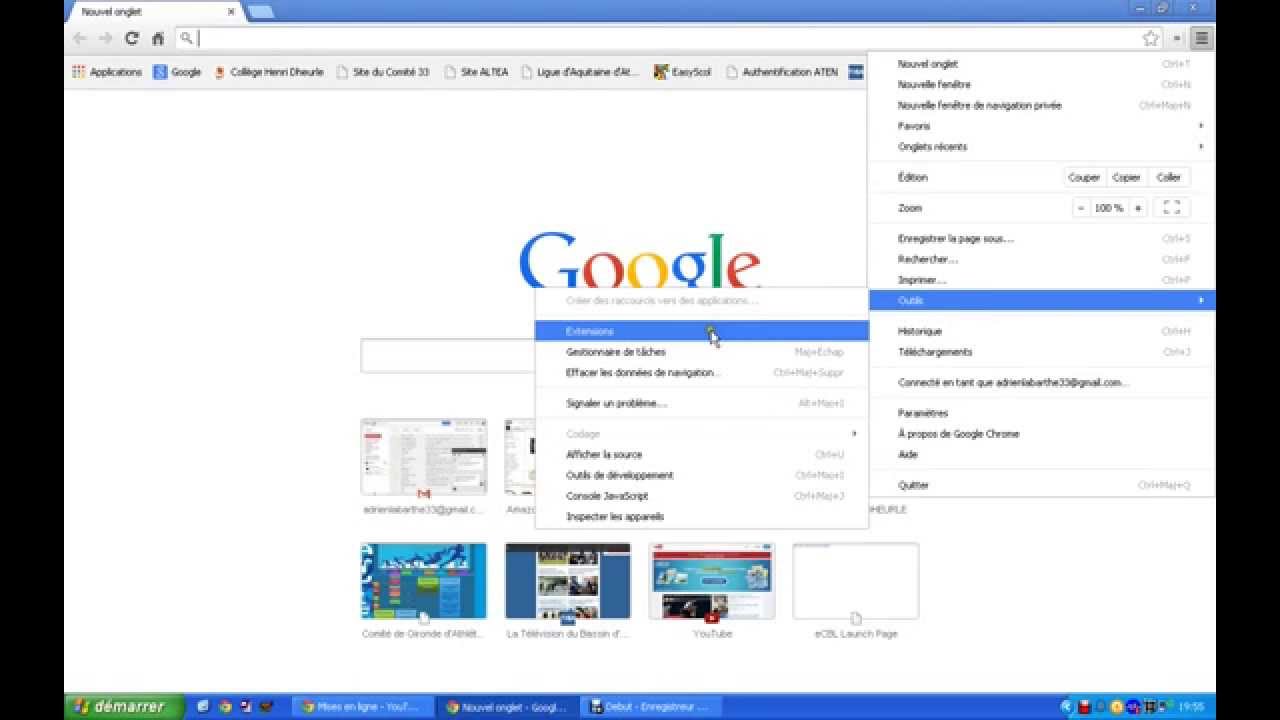Select Signaler un problème

point(702,403)
